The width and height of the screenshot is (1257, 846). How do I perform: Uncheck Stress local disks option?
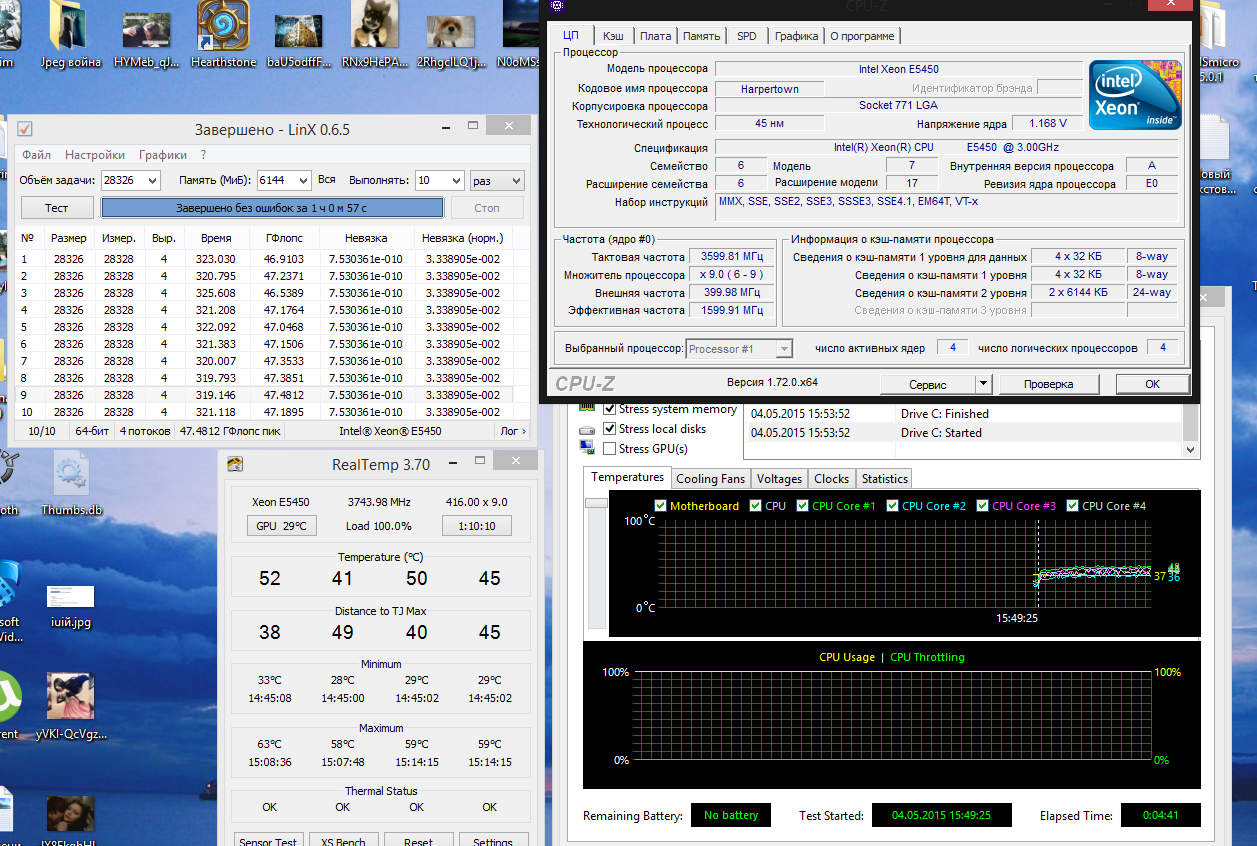pyautogui.click(x=610, y=429)
